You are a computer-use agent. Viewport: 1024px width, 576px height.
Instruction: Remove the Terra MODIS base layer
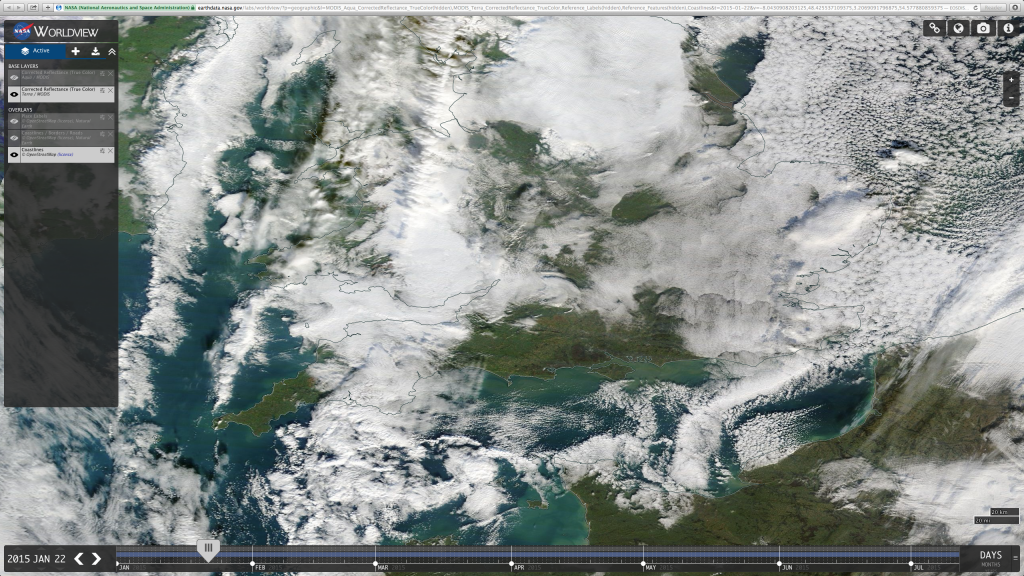(x=110, y=90)
